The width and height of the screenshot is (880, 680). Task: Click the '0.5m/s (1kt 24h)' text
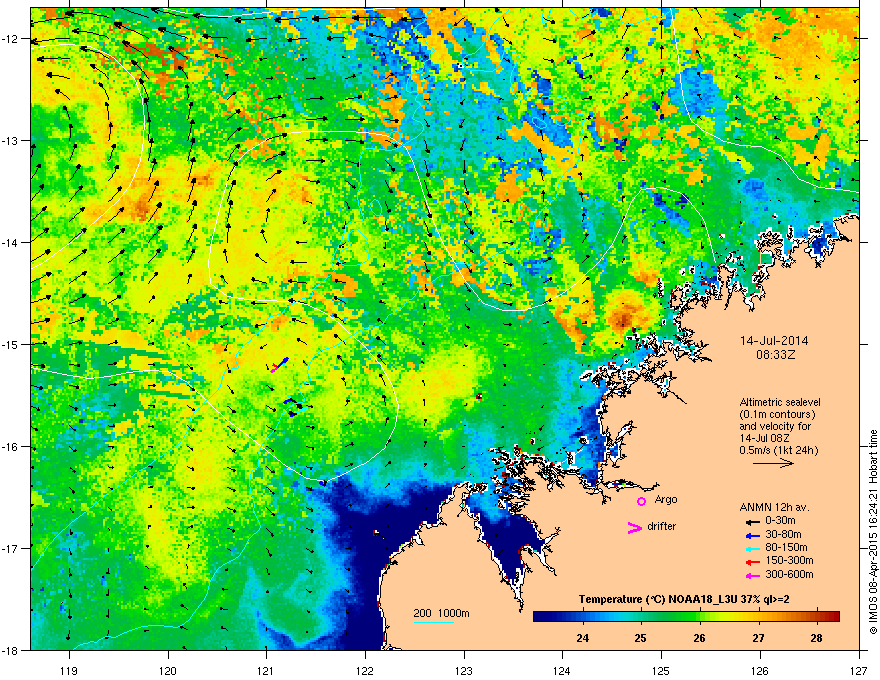click(x=778, y=450)
